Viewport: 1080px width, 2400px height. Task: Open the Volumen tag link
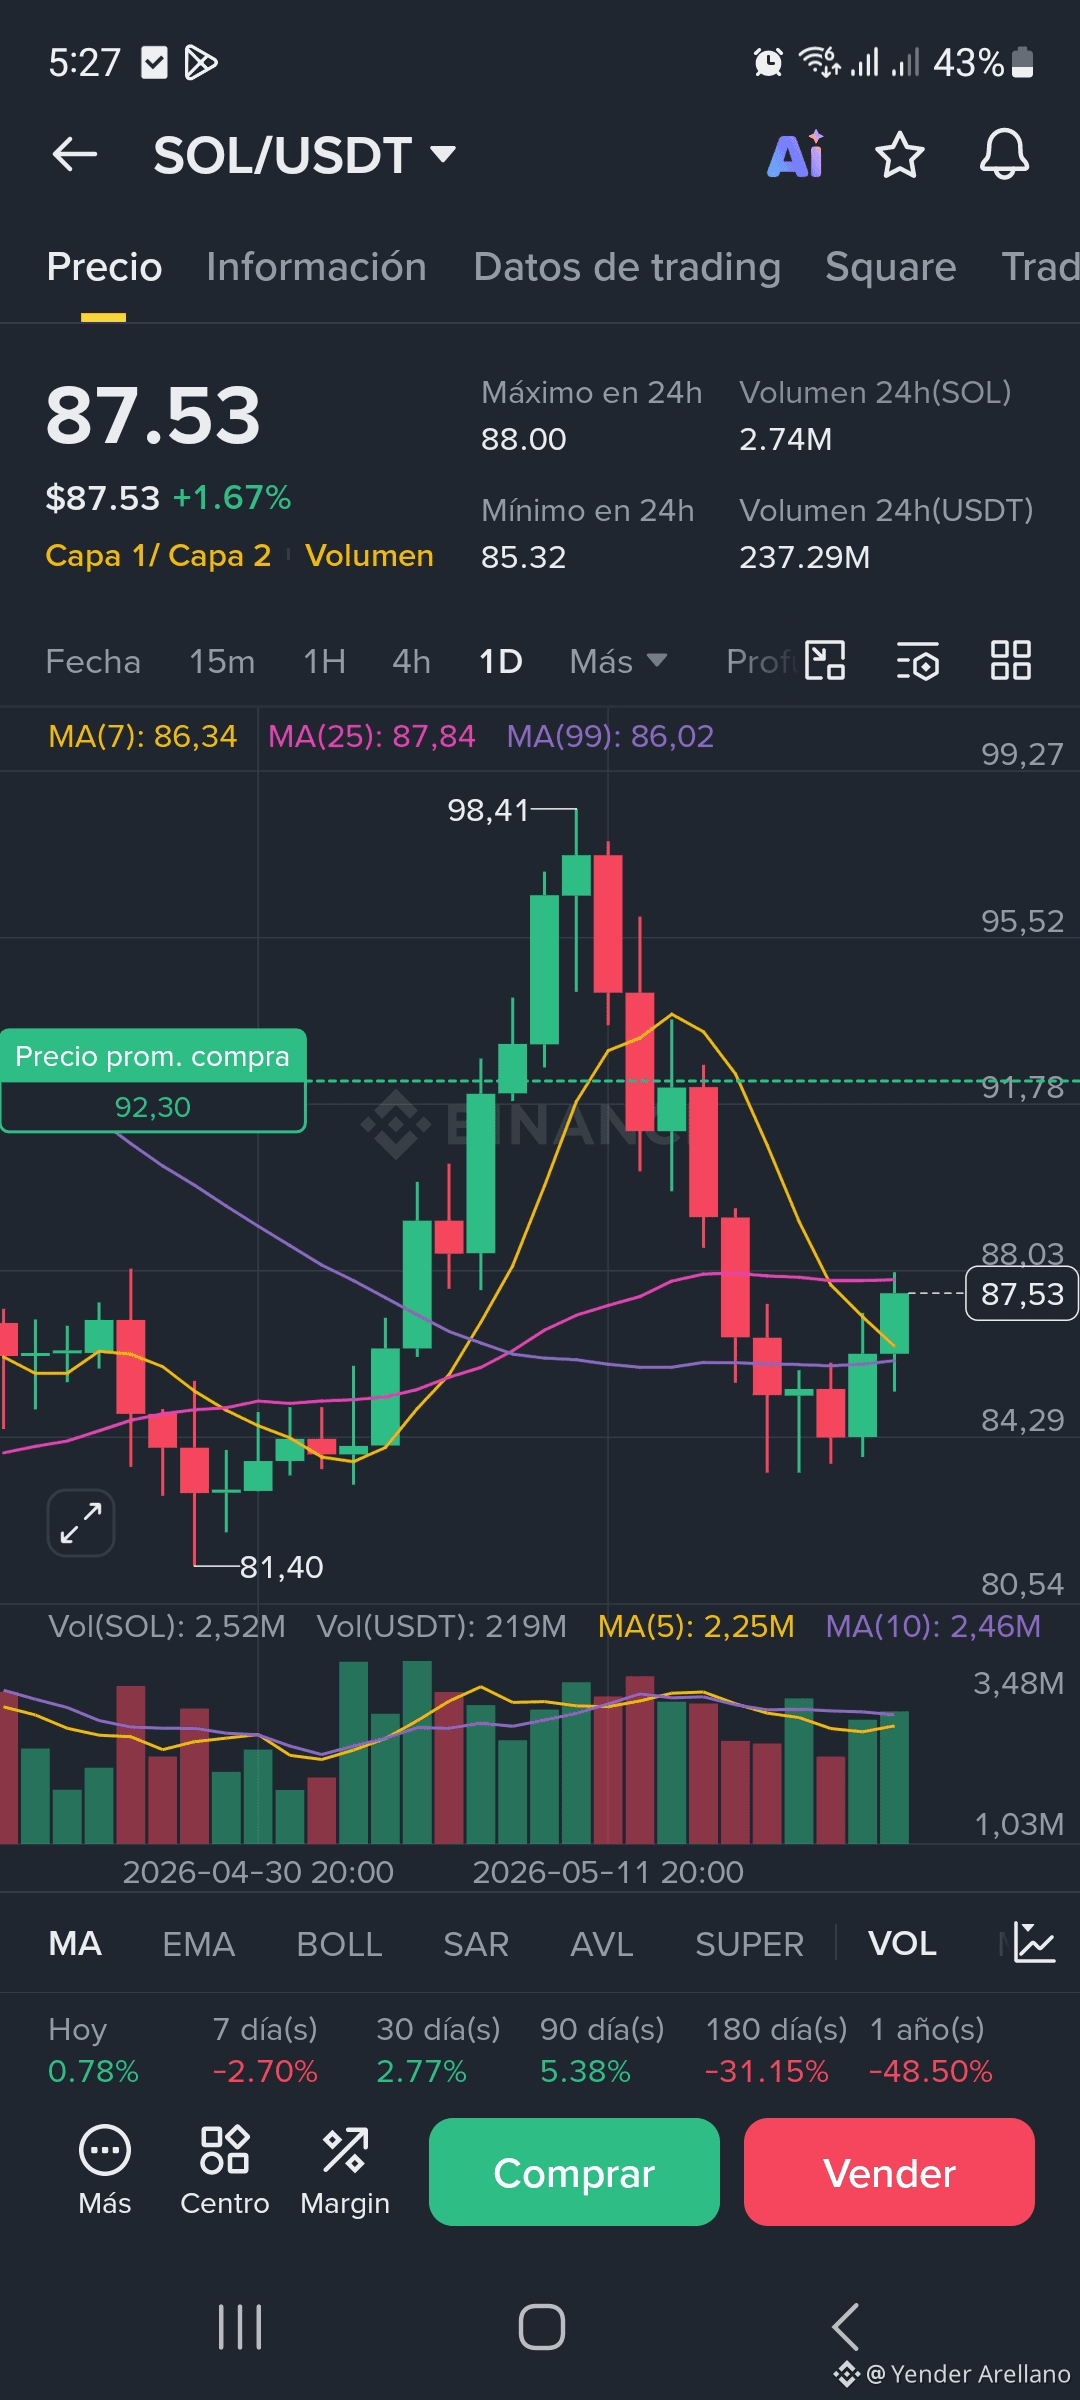(x=369, y=556)
